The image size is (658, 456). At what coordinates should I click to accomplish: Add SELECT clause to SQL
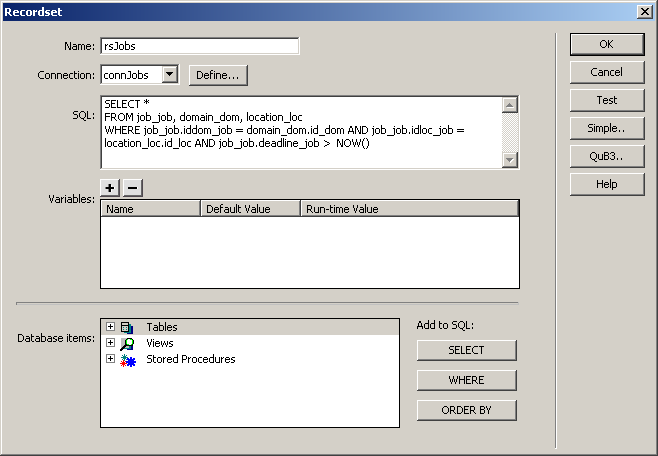[466, 350]
